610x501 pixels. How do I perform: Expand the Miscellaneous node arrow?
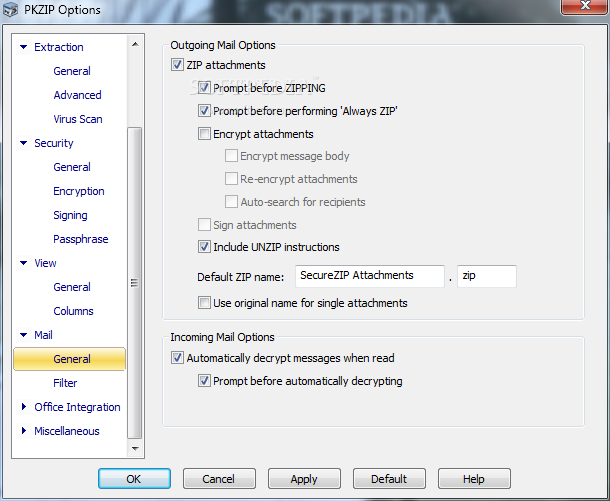[x=24, y=431]
